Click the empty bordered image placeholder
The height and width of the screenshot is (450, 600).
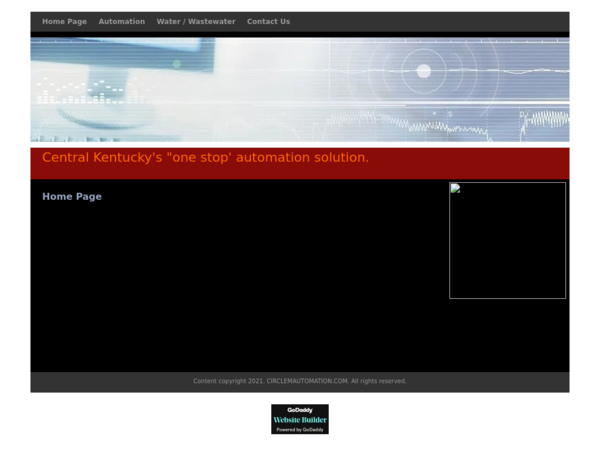[507, 240]
